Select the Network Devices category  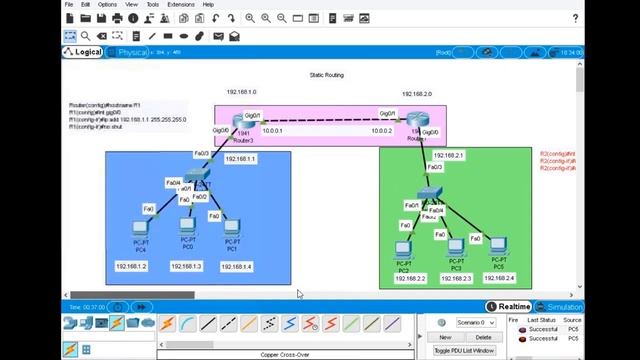[x=70, y=323]
